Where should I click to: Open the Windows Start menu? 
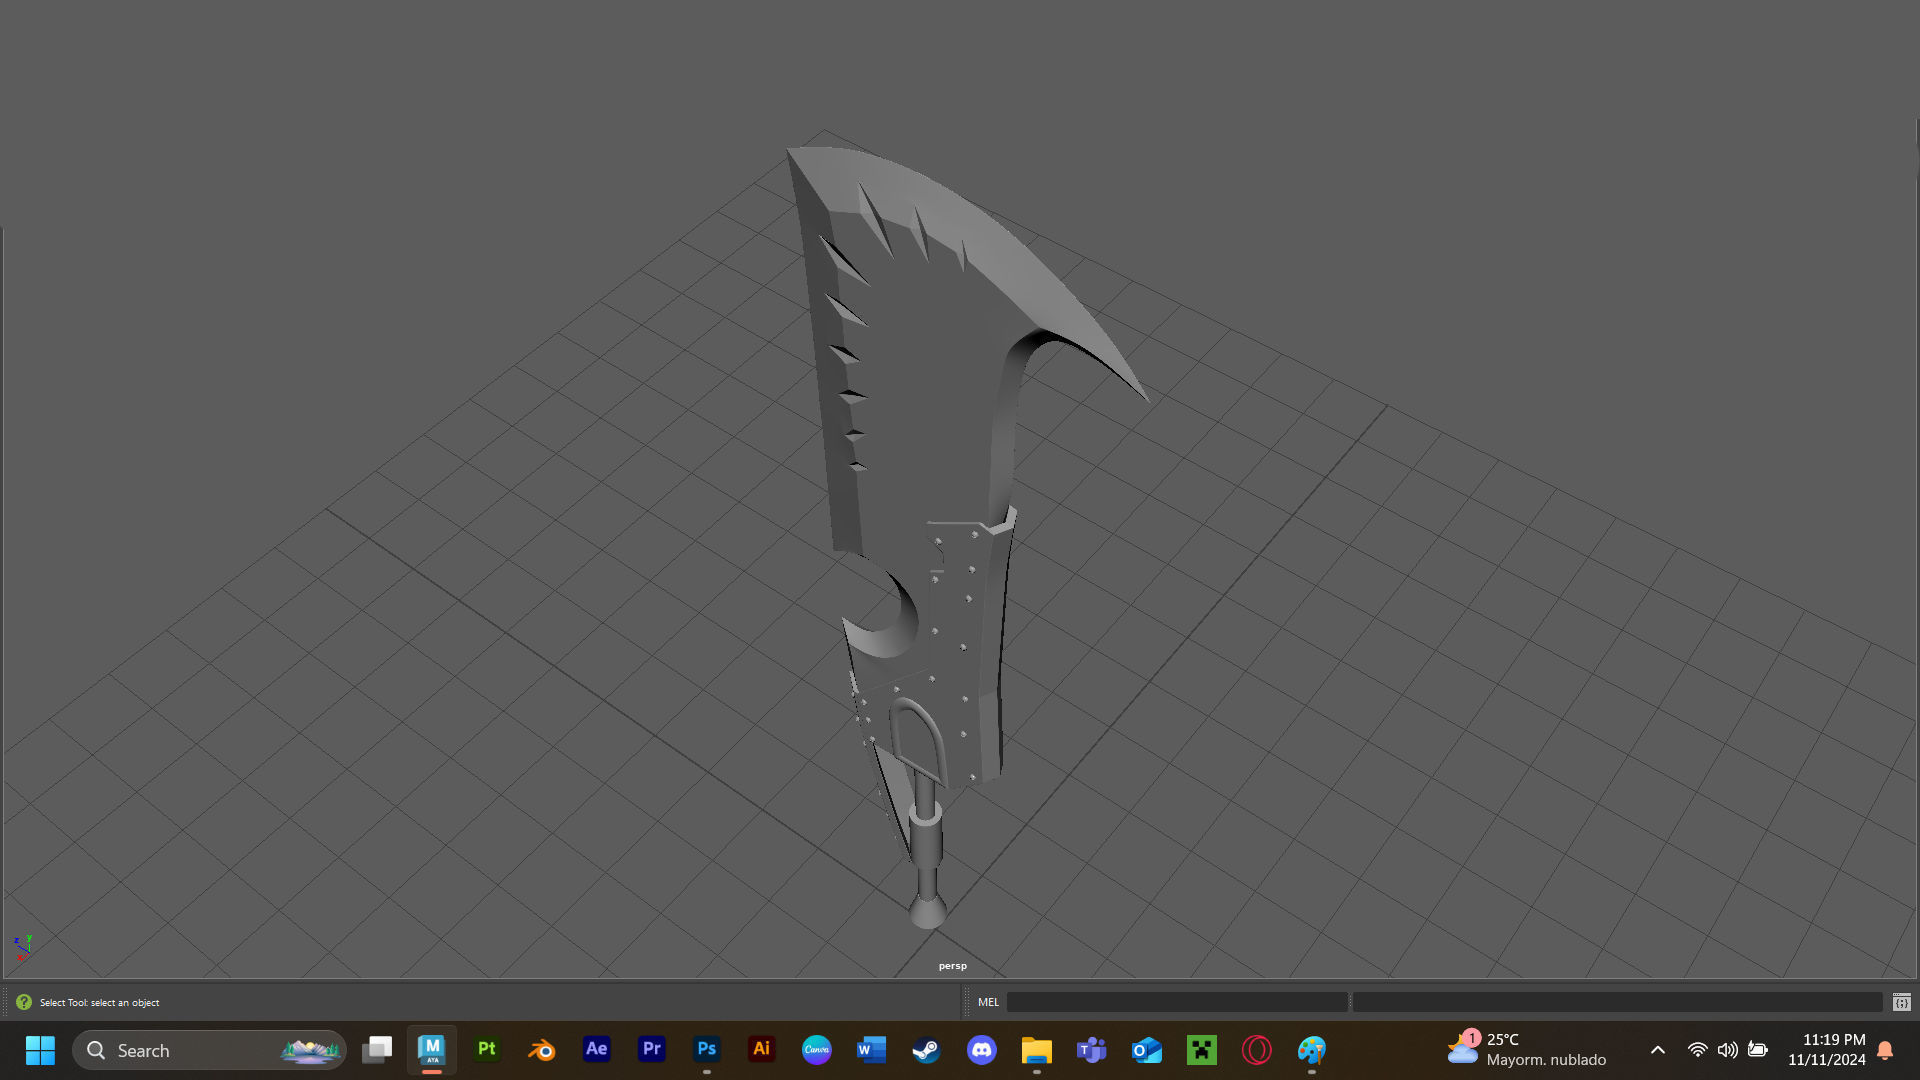point(40,1050)
